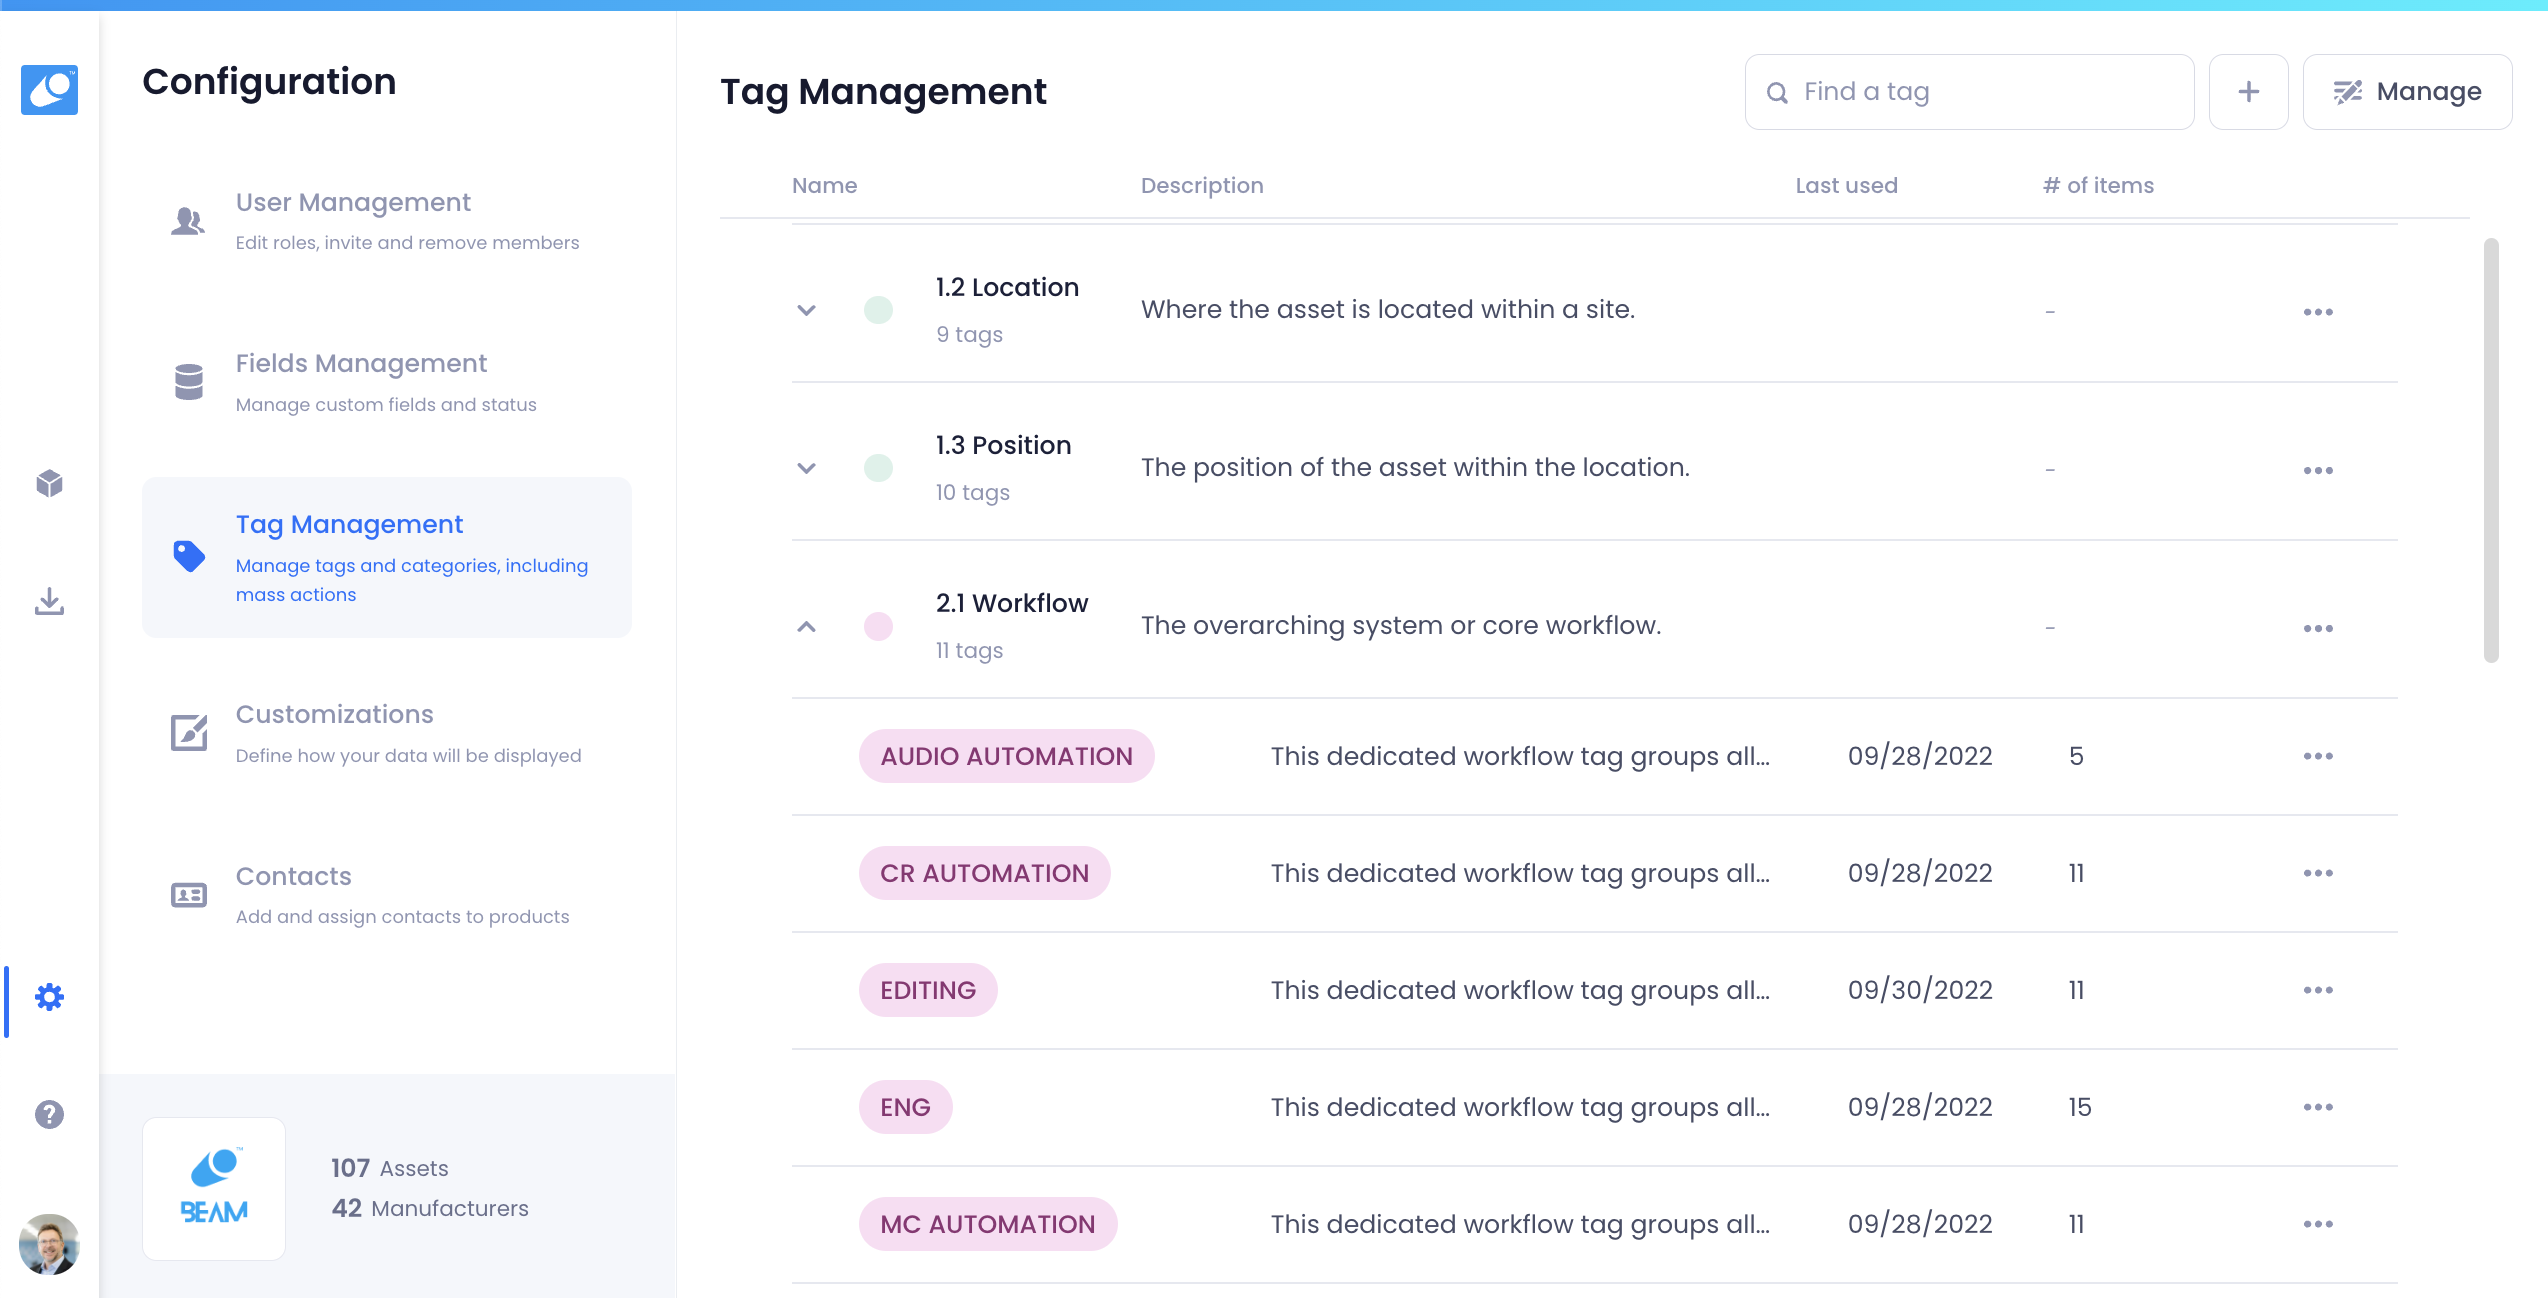Expand the 1.2 Location category
The image size is (2548, 1298).
[806, 310]
